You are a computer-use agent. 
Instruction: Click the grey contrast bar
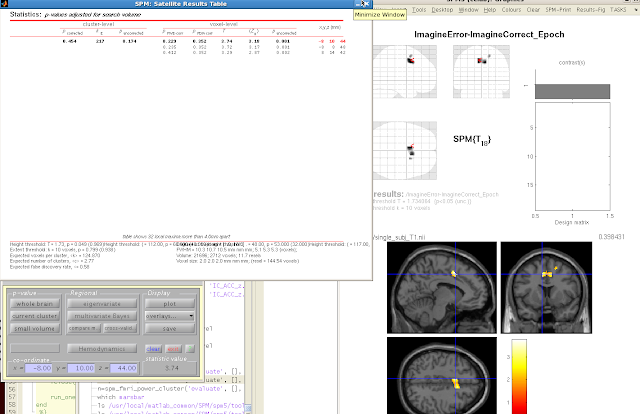[572, 91]
